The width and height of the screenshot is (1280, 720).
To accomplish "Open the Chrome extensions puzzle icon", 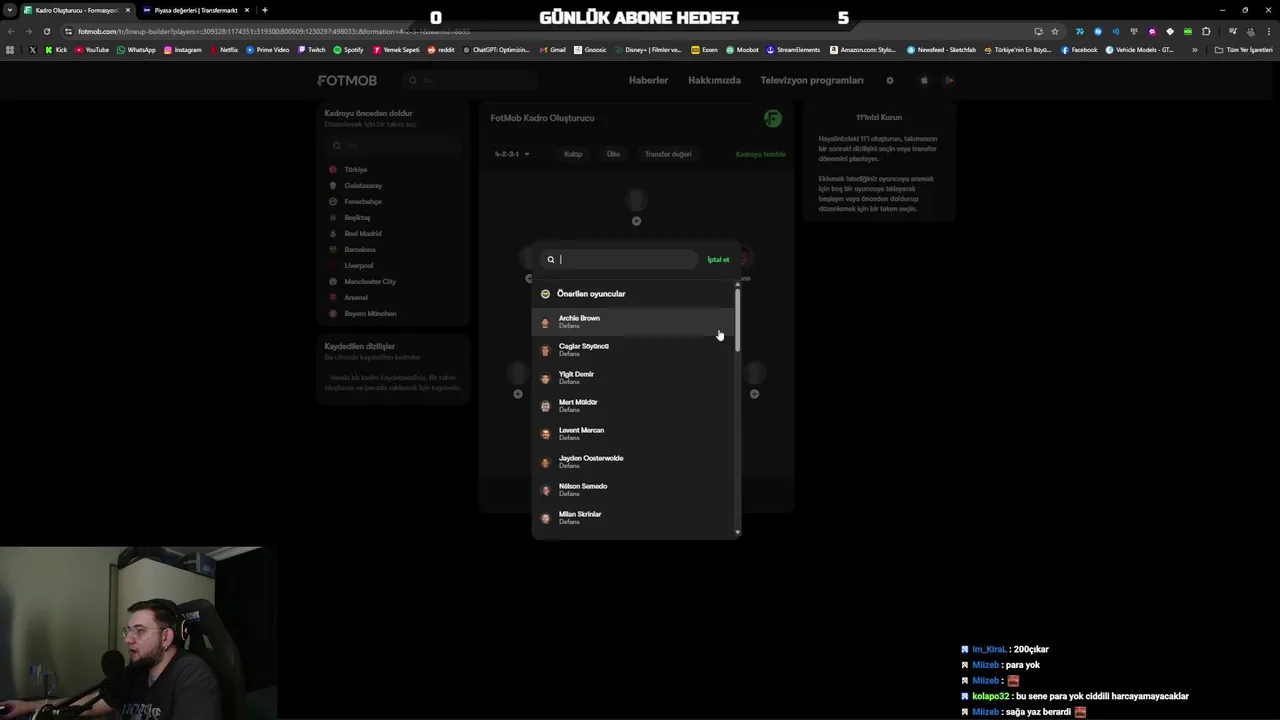I will tap(1207, 31).
